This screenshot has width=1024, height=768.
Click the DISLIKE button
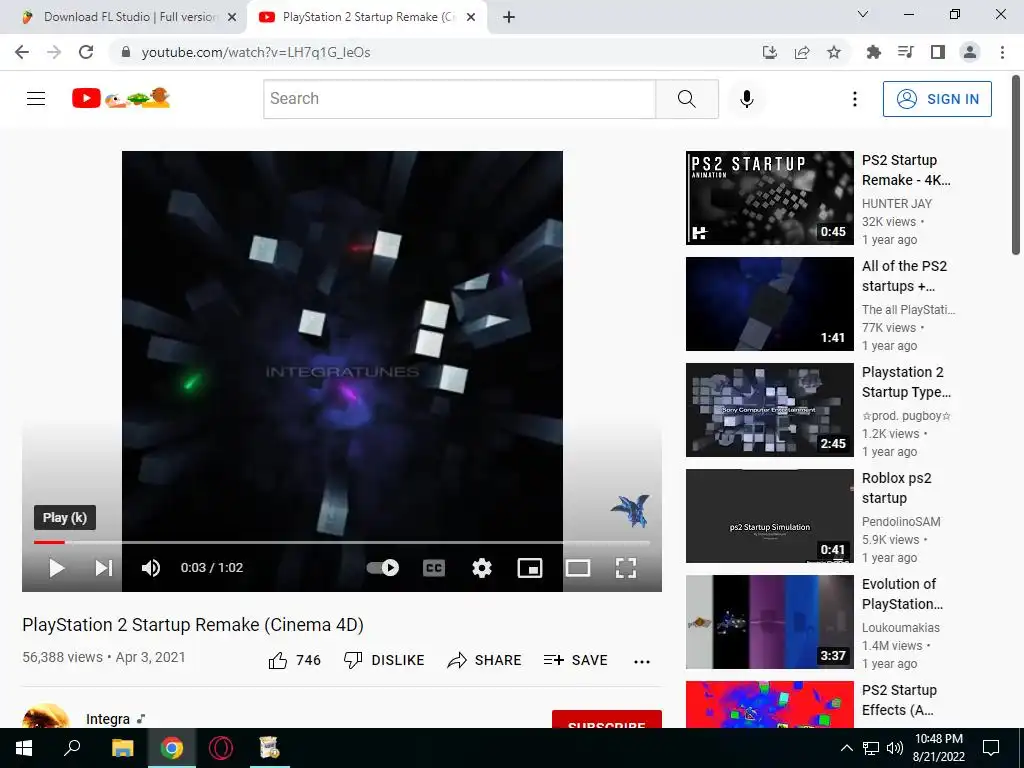point(384,660)
